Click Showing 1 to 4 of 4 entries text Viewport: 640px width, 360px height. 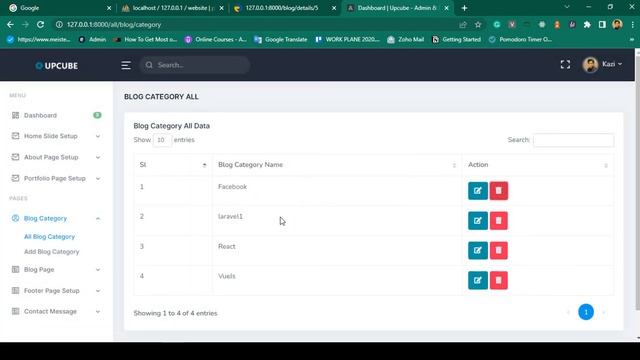[176, 313]
